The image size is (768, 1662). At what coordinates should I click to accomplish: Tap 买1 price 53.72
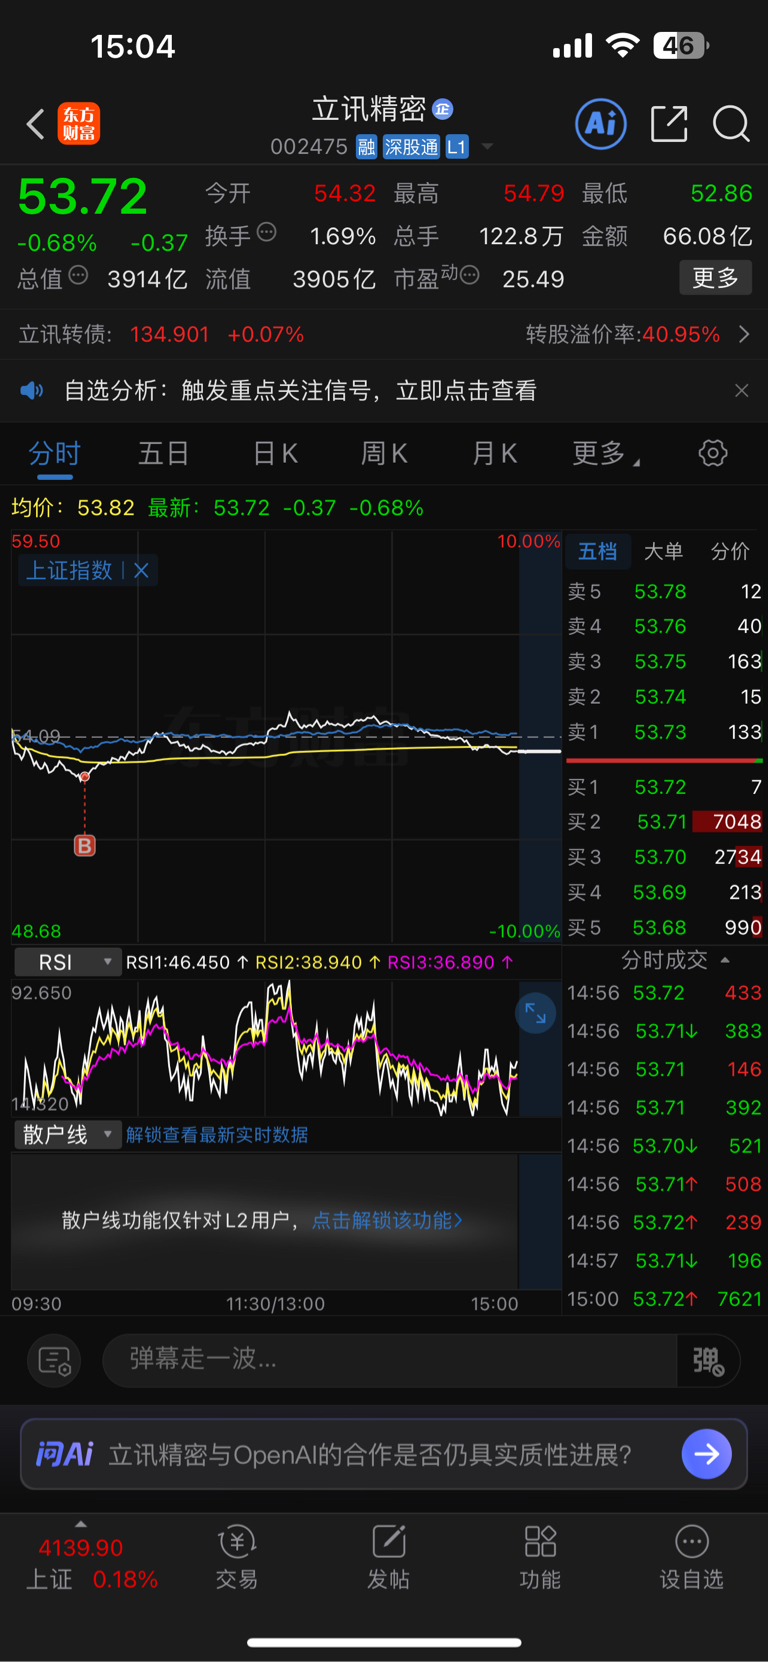660,787
